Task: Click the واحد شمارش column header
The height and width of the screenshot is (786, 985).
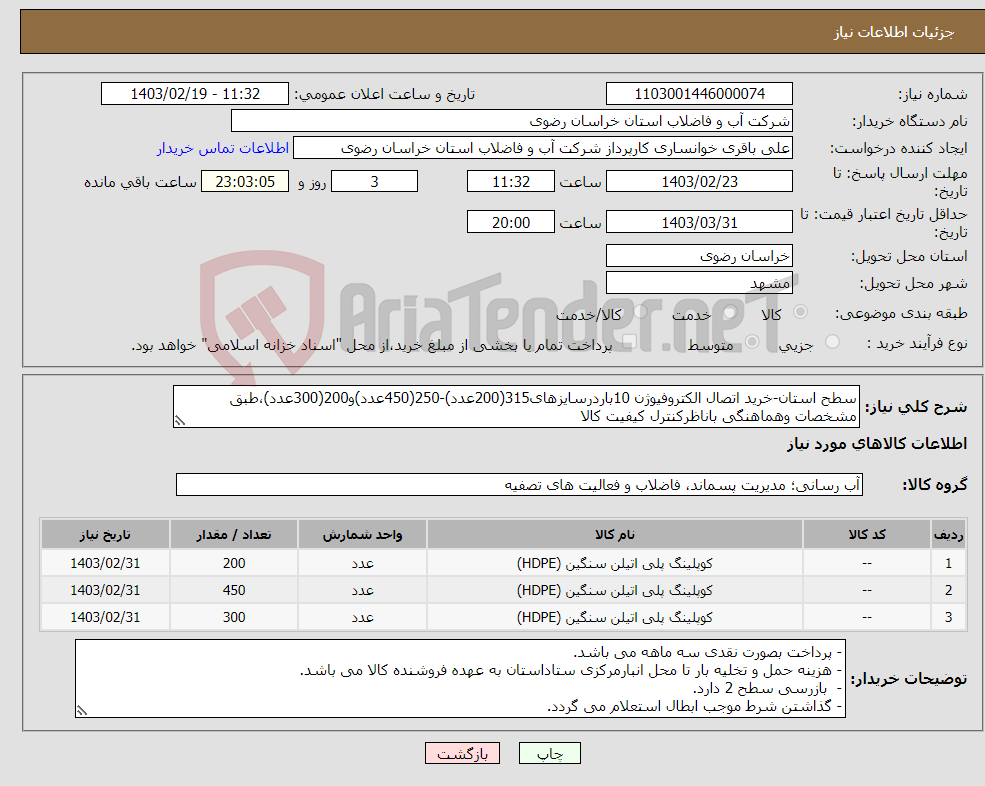Action: [x=362, y=535]
